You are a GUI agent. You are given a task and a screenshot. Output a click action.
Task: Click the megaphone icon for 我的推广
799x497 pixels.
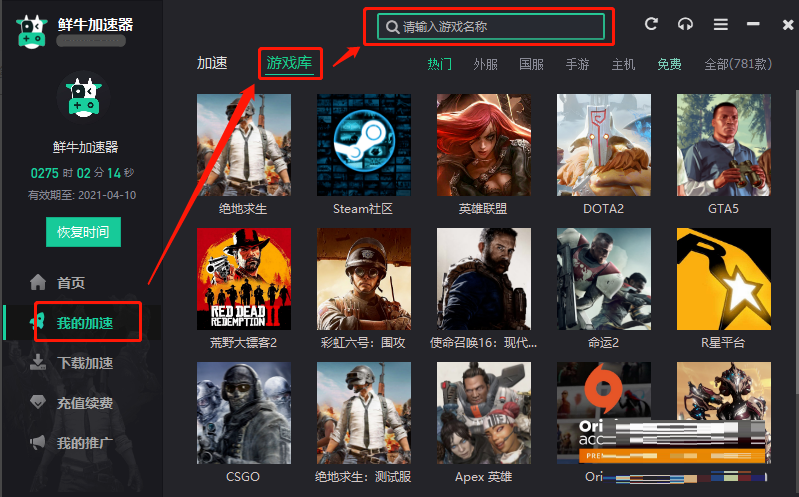coord(38,442)
